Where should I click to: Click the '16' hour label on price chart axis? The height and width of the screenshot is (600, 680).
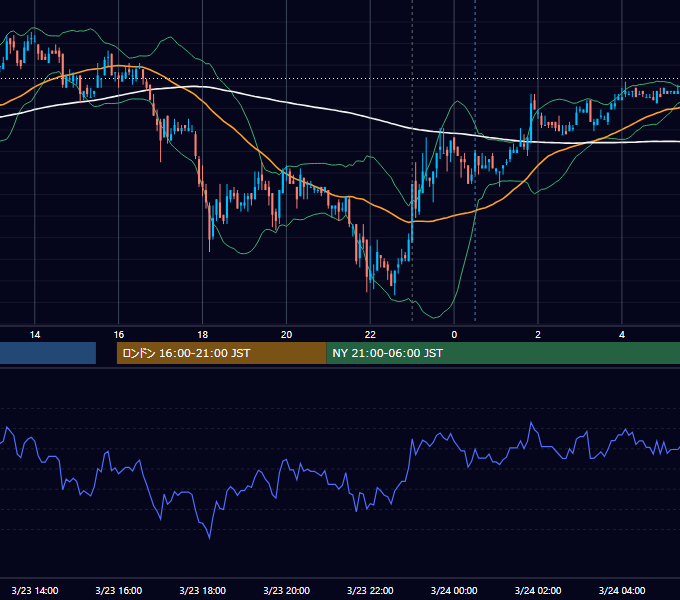(118, 335)
